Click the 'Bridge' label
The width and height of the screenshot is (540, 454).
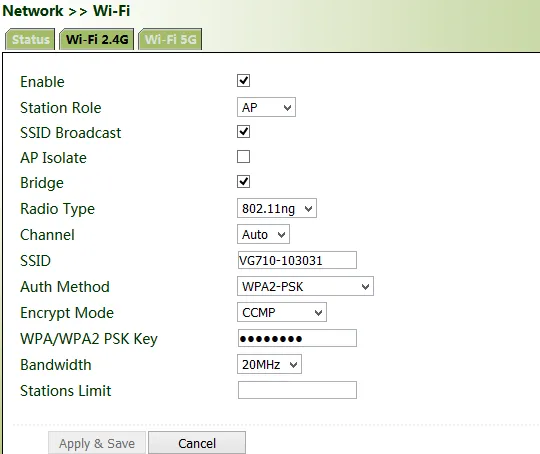click(x=42, y=183)
